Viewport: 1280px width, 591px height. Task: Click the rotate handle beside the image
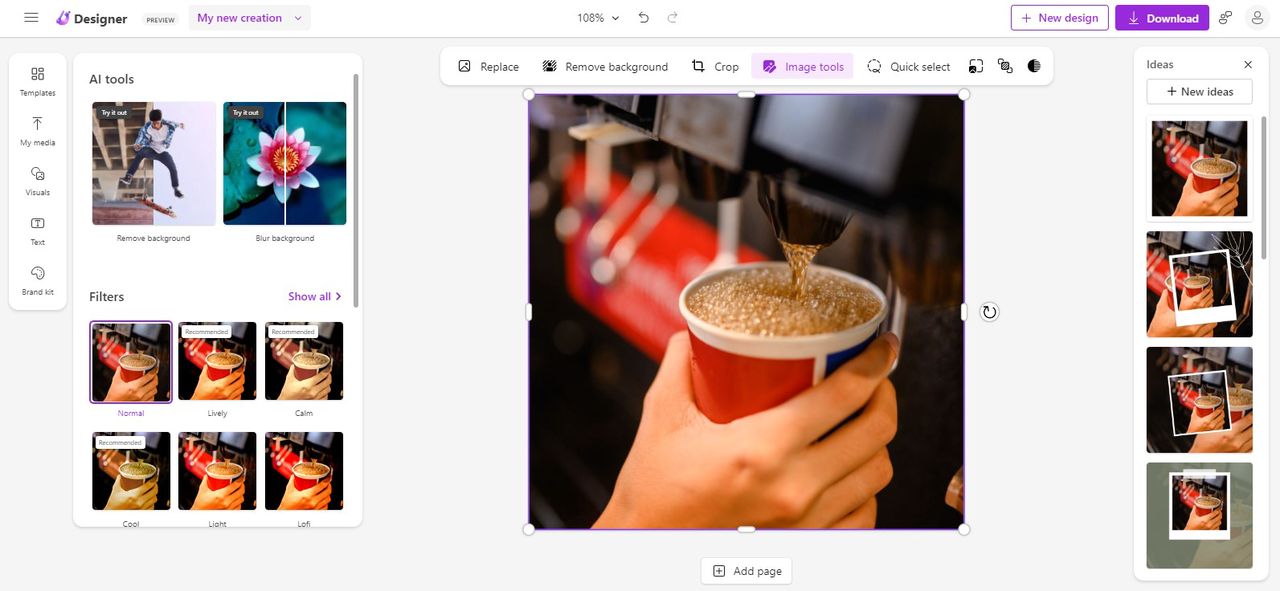coord(989,312)
